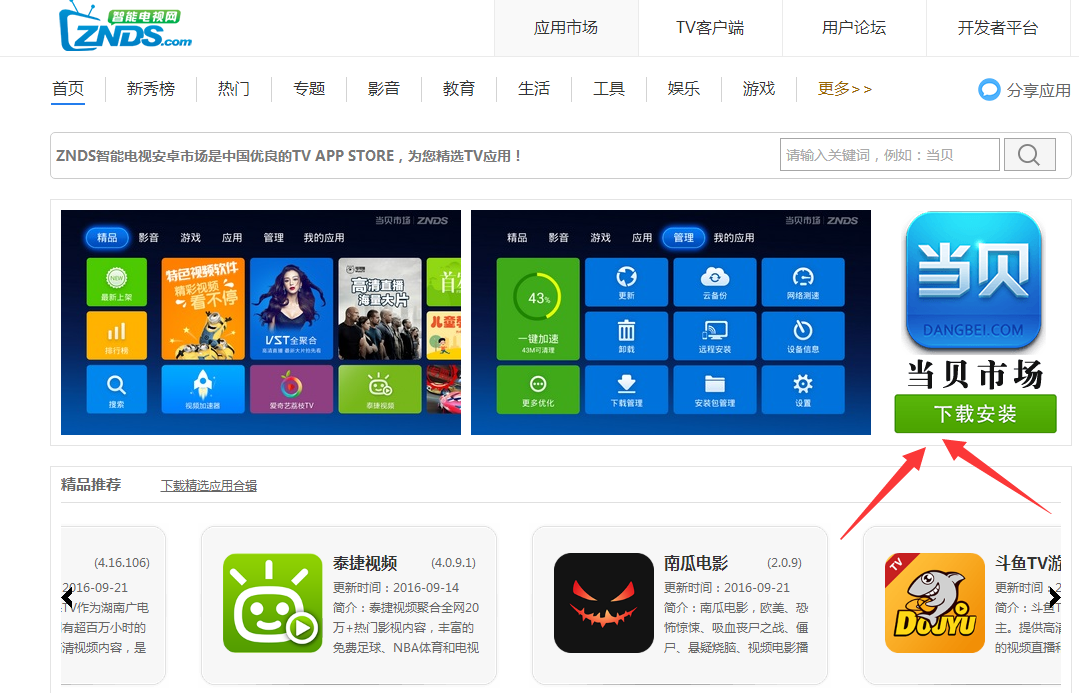The height and width of the screenshot is (693, 1079).
Task: Open 南瓜电影 app title link
Action: [x=696, y=563]
